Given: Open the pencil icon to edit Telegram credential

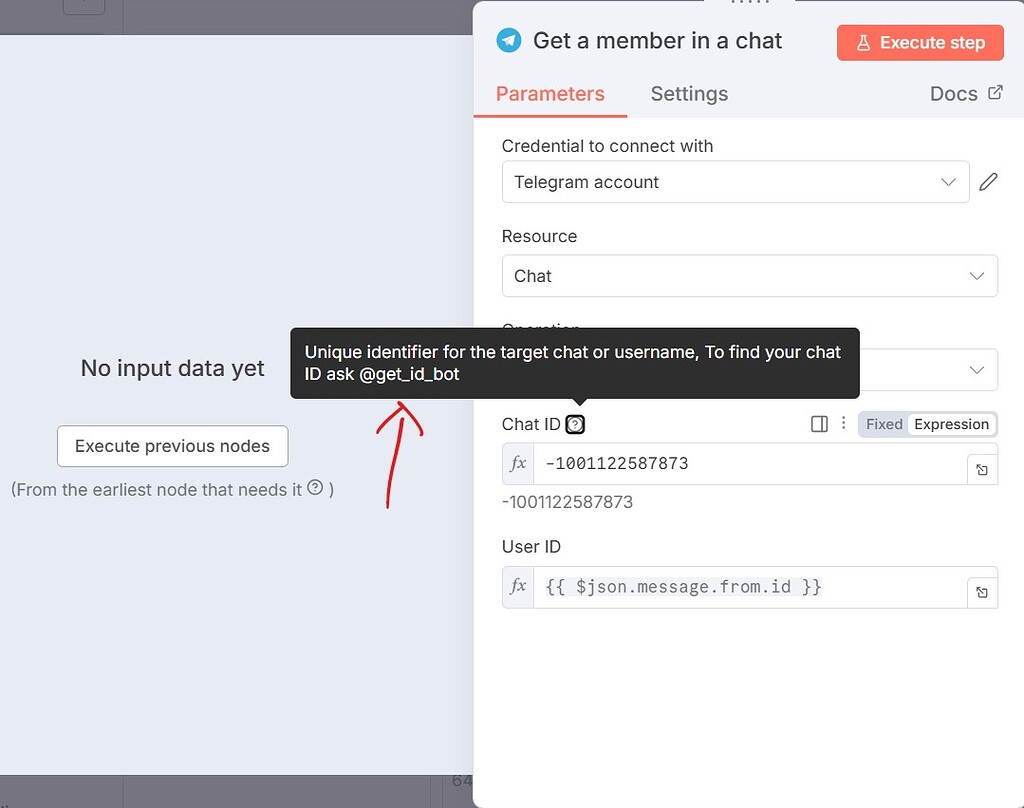Looking at the screenshot, I should pos(988,182).
